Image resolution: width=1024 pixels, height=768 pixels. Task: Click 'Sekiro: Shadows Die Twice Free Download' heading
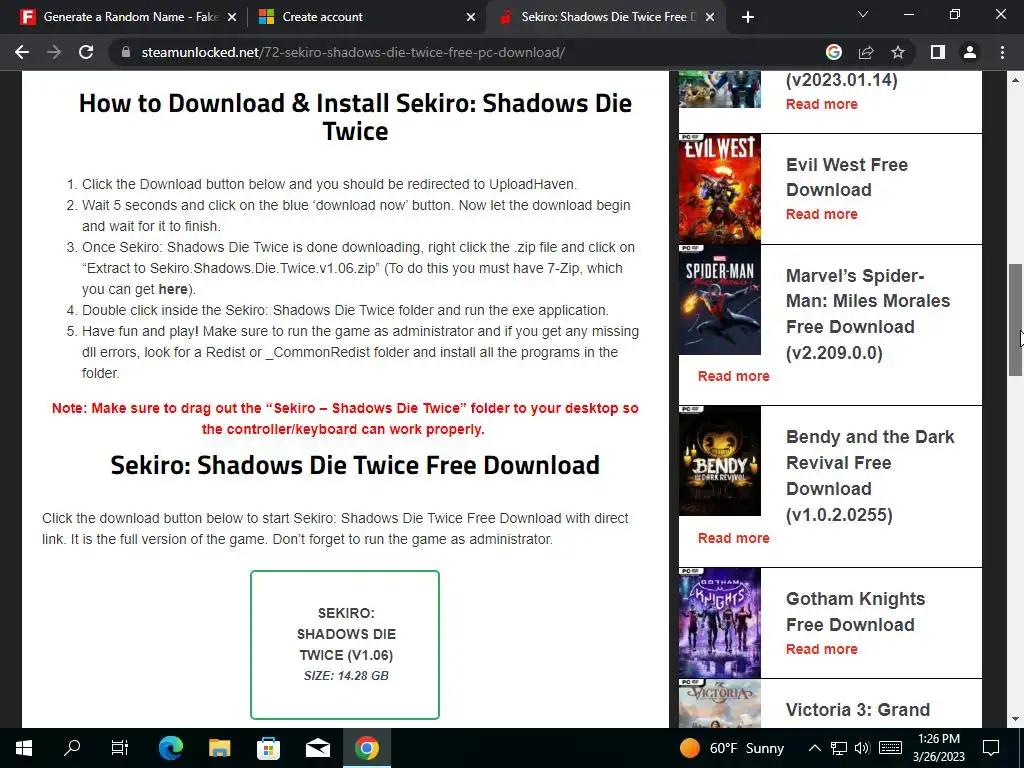355,465
